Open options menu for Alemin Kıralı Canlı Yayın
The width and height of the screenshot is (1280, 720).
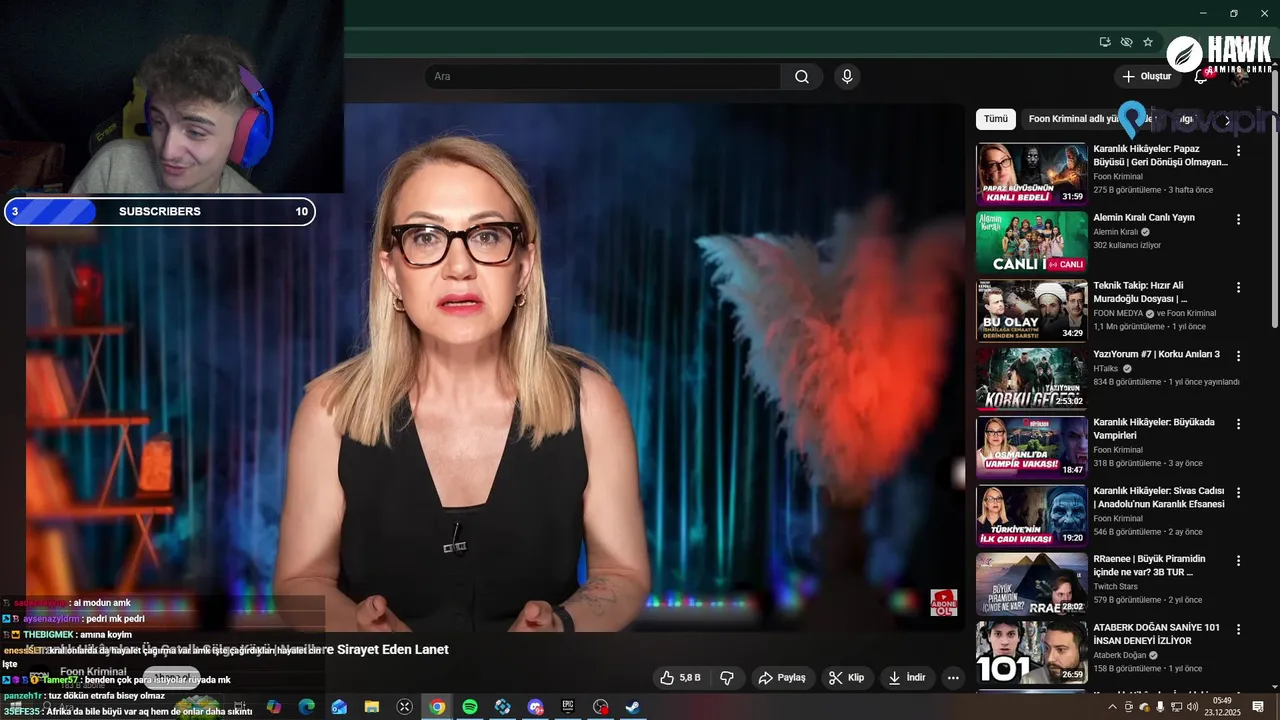click(x=1238, y=219)
